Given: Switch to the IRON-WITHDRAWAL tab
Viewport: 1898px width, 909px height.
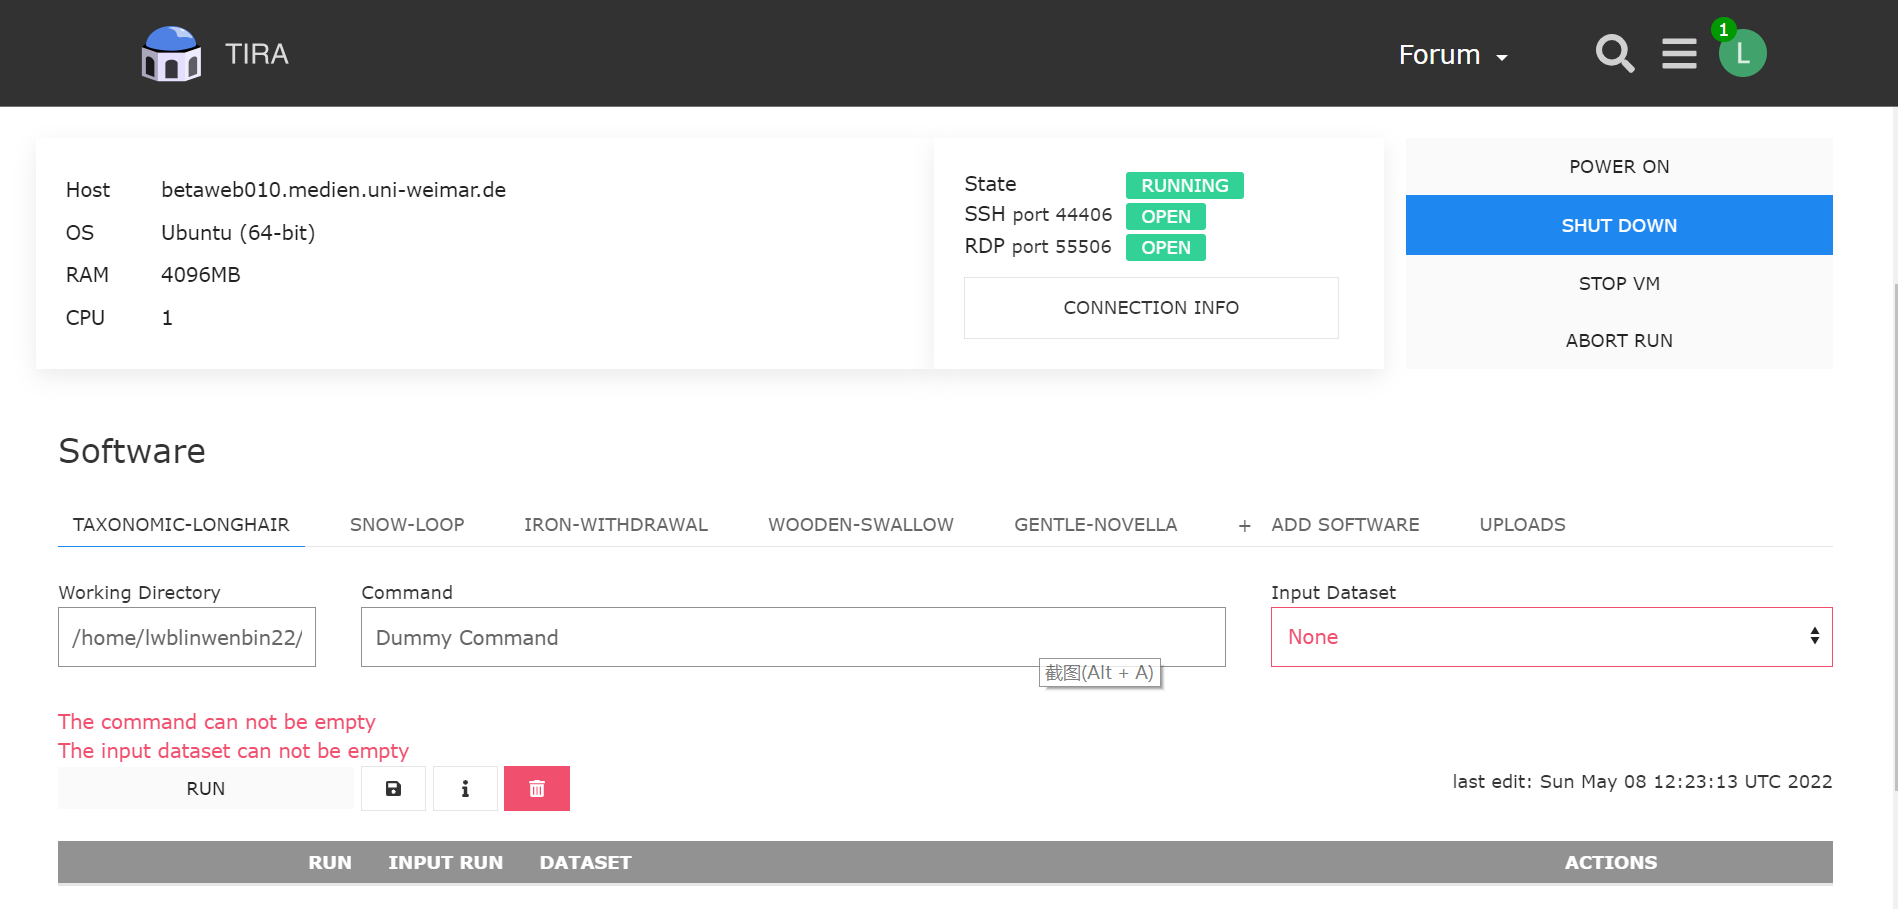Looking at the screenshot, I should click(616, 525).
